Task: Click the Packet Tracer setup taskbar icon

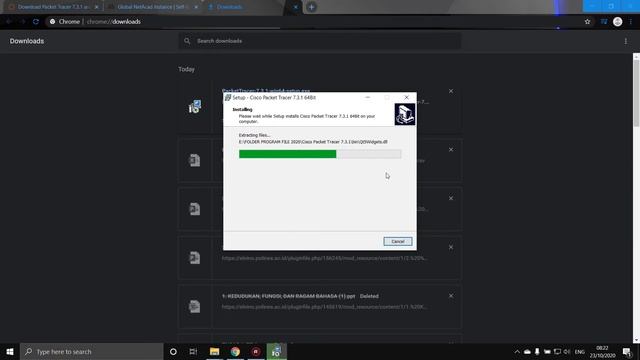Action: 276,351
